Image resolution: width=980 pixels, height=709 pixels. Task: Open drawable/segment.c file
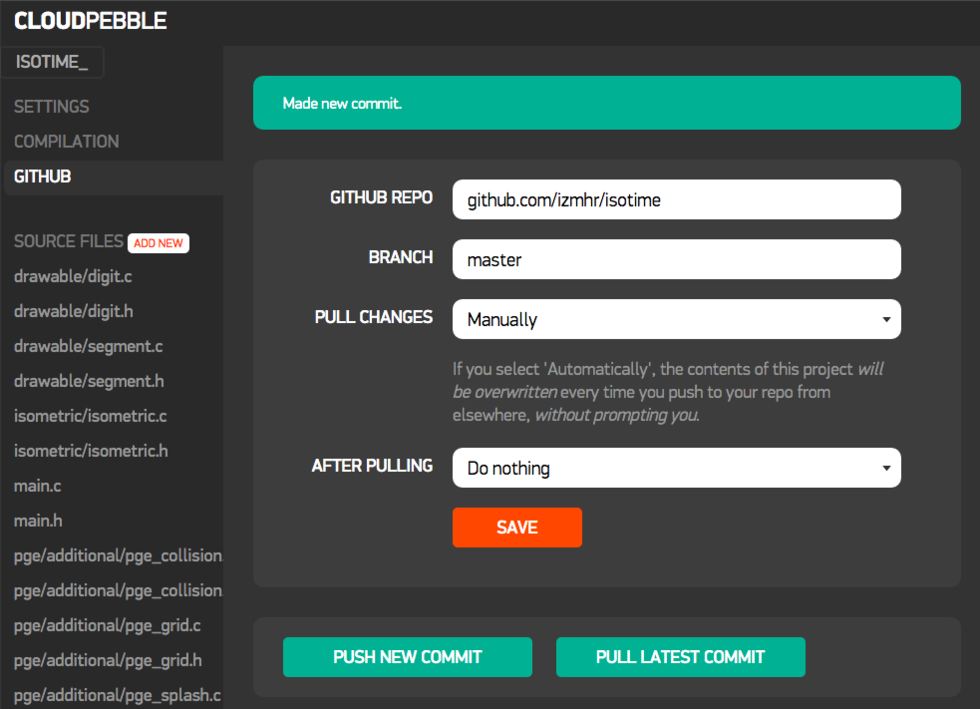[x=88, y=346]
